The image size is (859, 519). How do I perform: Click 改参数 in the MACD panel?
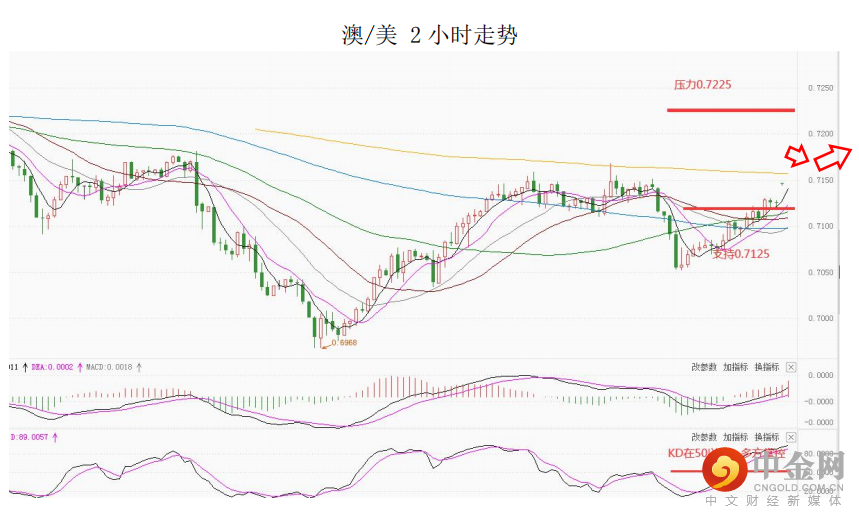point(704,367)
